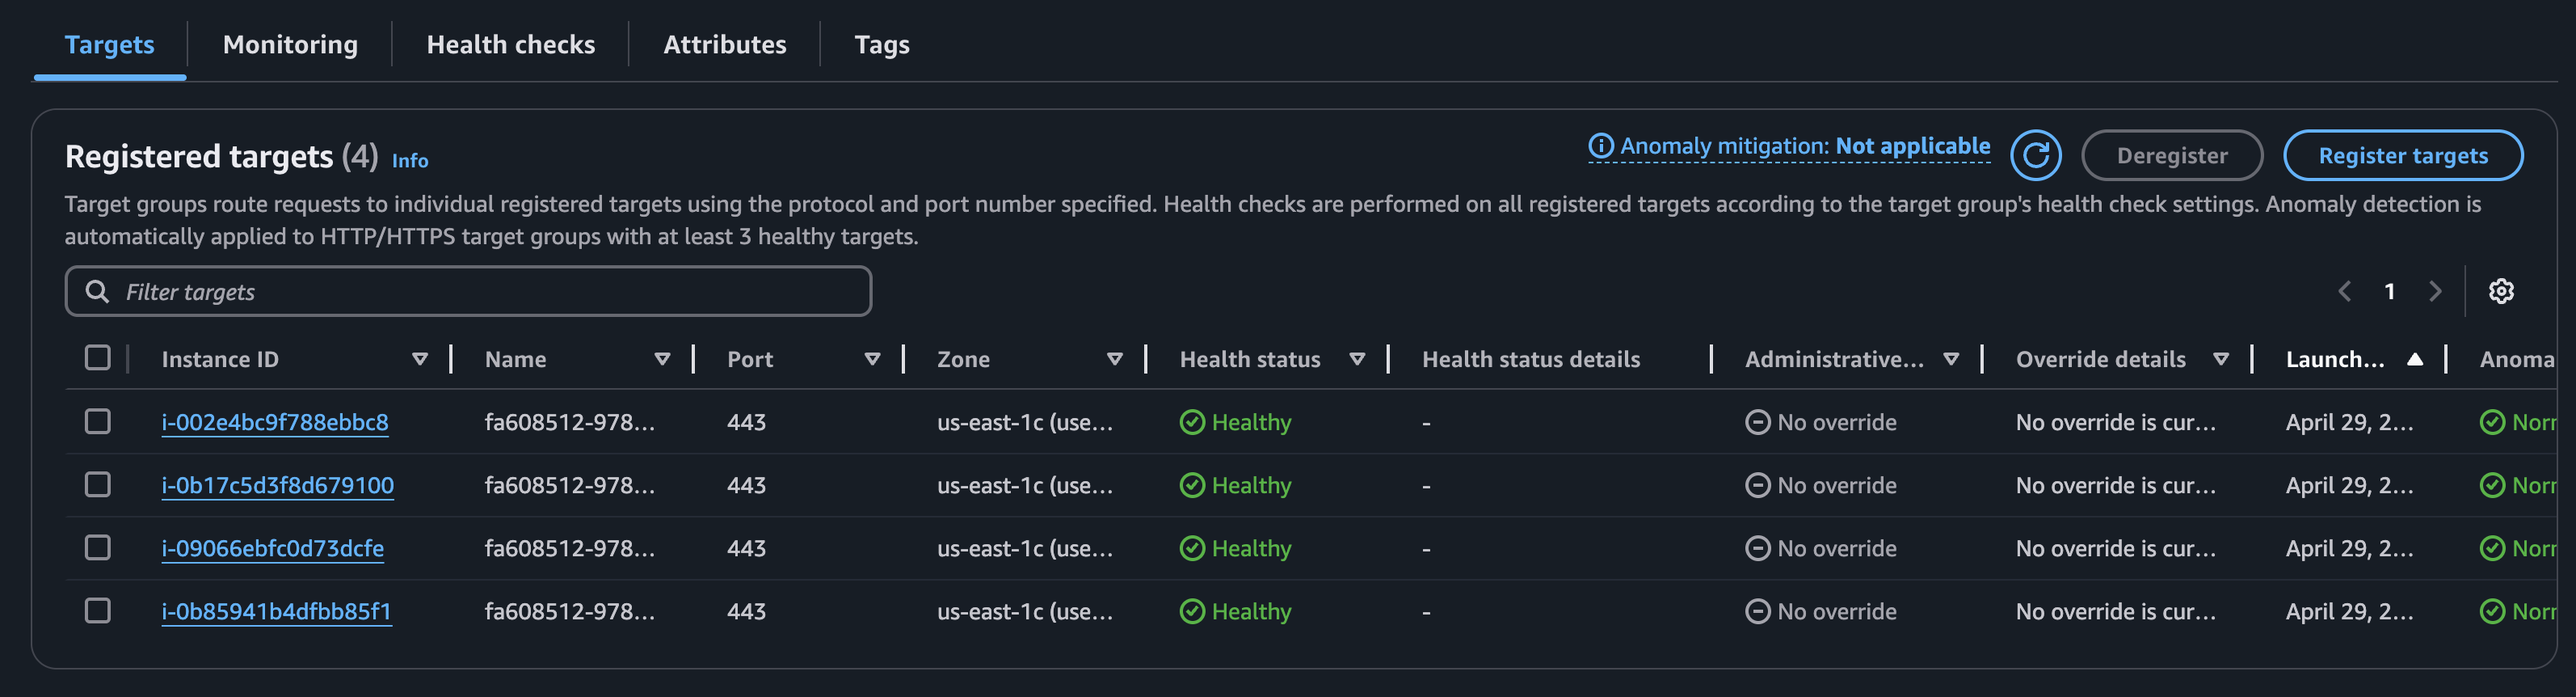The image size is (2576, 697).
Task: Click the refresh targets icon button
Action: pyautogui.click(x=2036, y=155)
